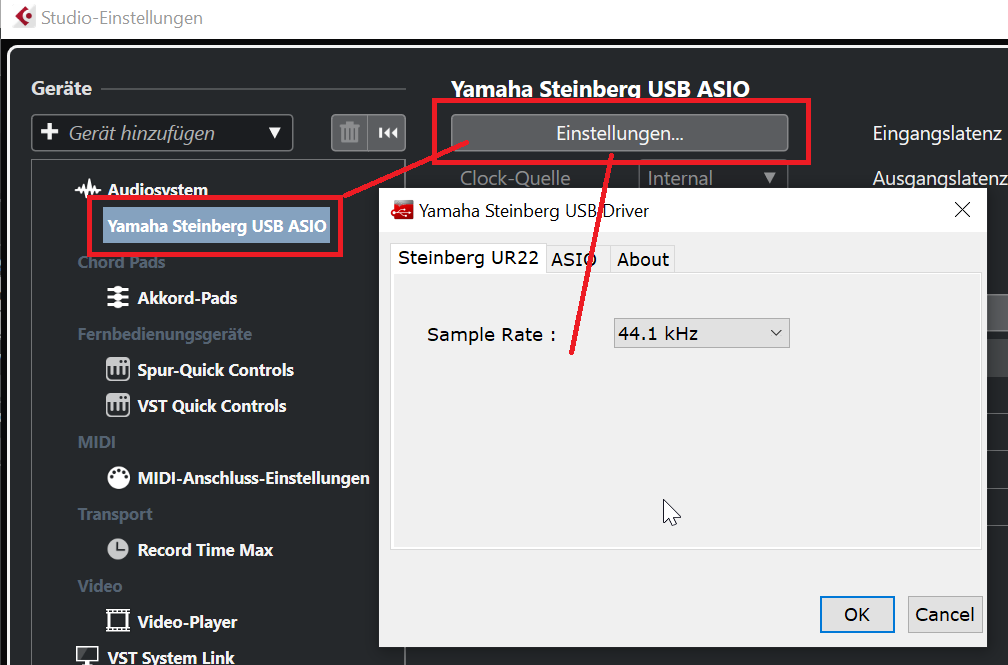
Task: Click the MIDI-Anschluss-Einstellungen connector icon
Action: (x=118, y=478)
